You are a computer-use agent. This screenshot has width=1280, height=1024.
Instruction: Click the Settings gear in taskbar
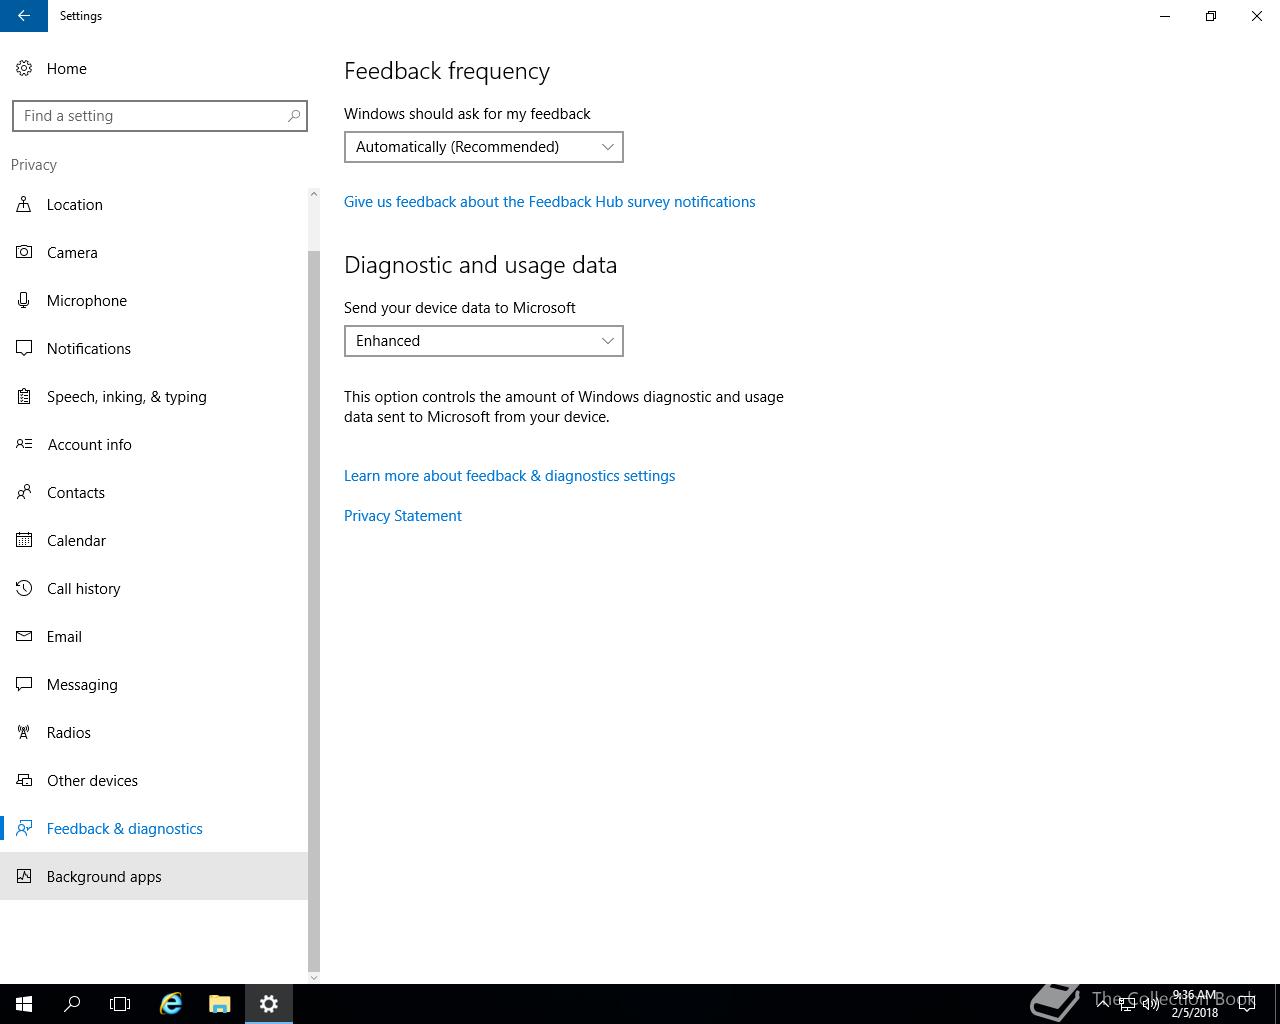(x=269, y=1004)
